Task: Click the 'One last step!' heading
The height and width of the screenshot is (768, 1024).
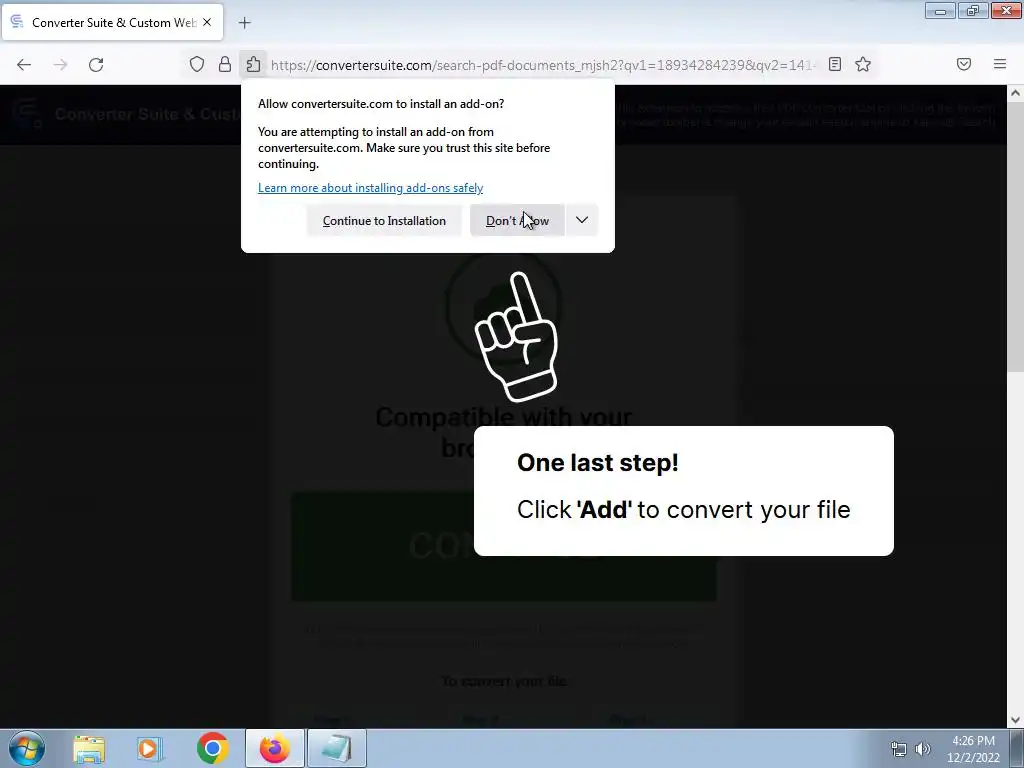Action: point(598,462)
